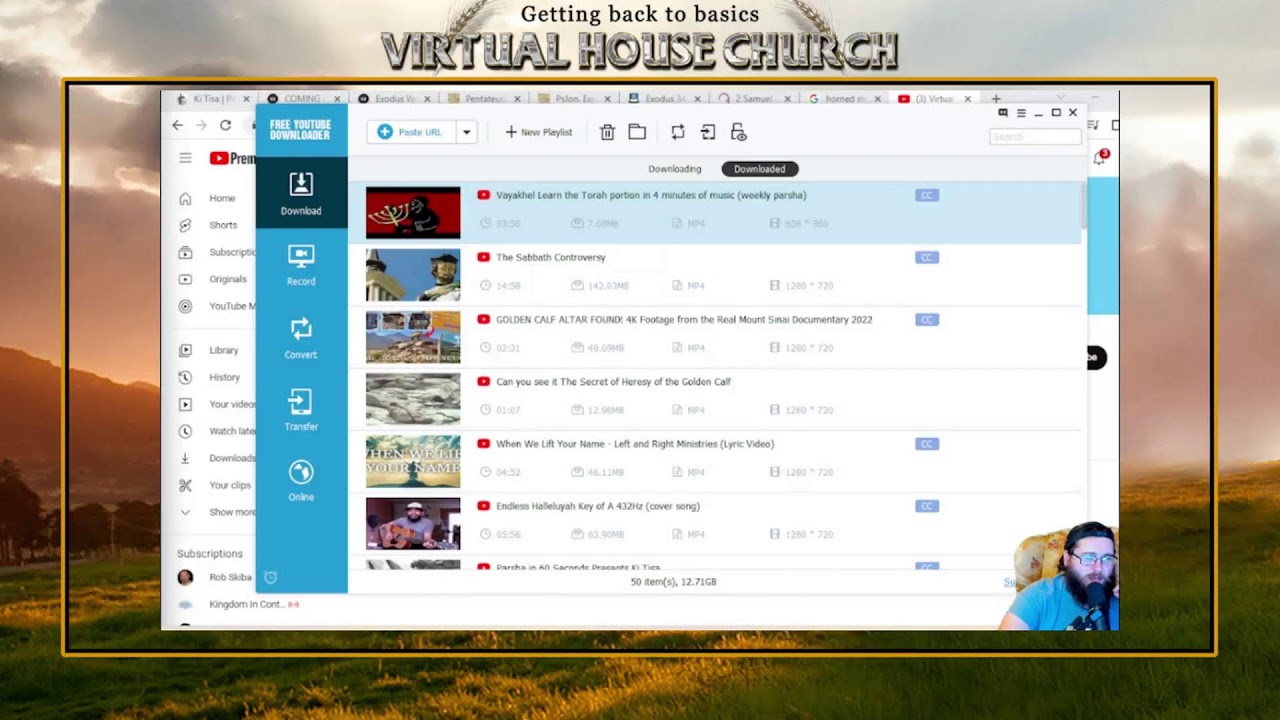
Task: Switch to the Downloaded tab
Action: click(x=760, y=169)
